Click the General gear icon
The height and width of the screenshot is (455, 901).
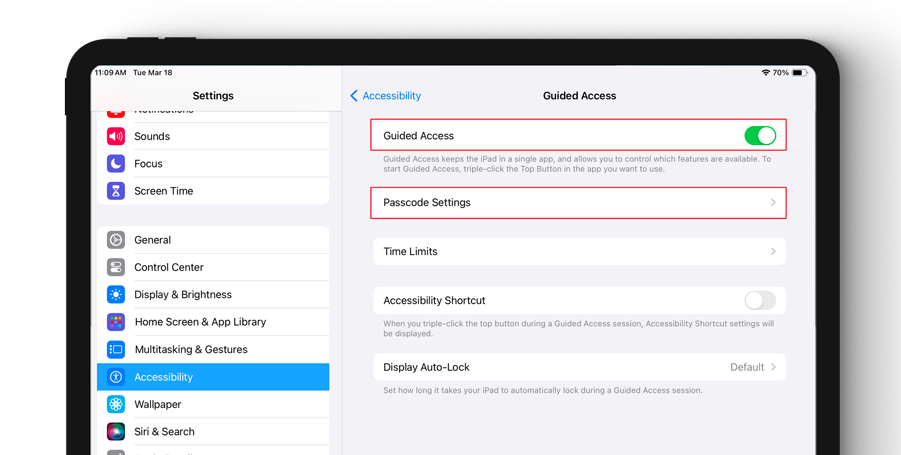click(x=116, y=240)
